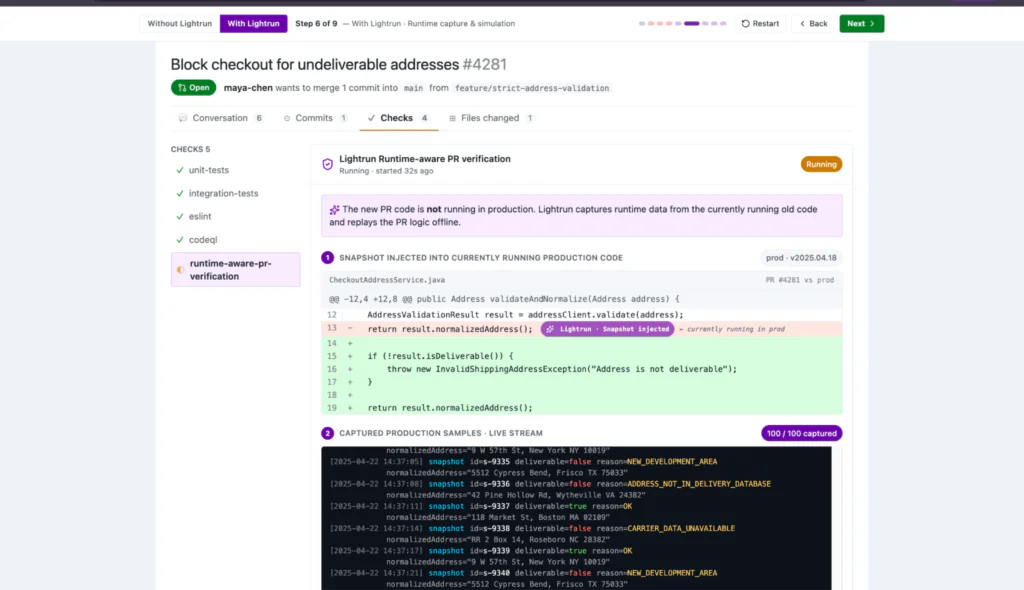1024x590 pixels.
Task: Click the live stream log scrollbar
Action: click(x=837, y=518)
